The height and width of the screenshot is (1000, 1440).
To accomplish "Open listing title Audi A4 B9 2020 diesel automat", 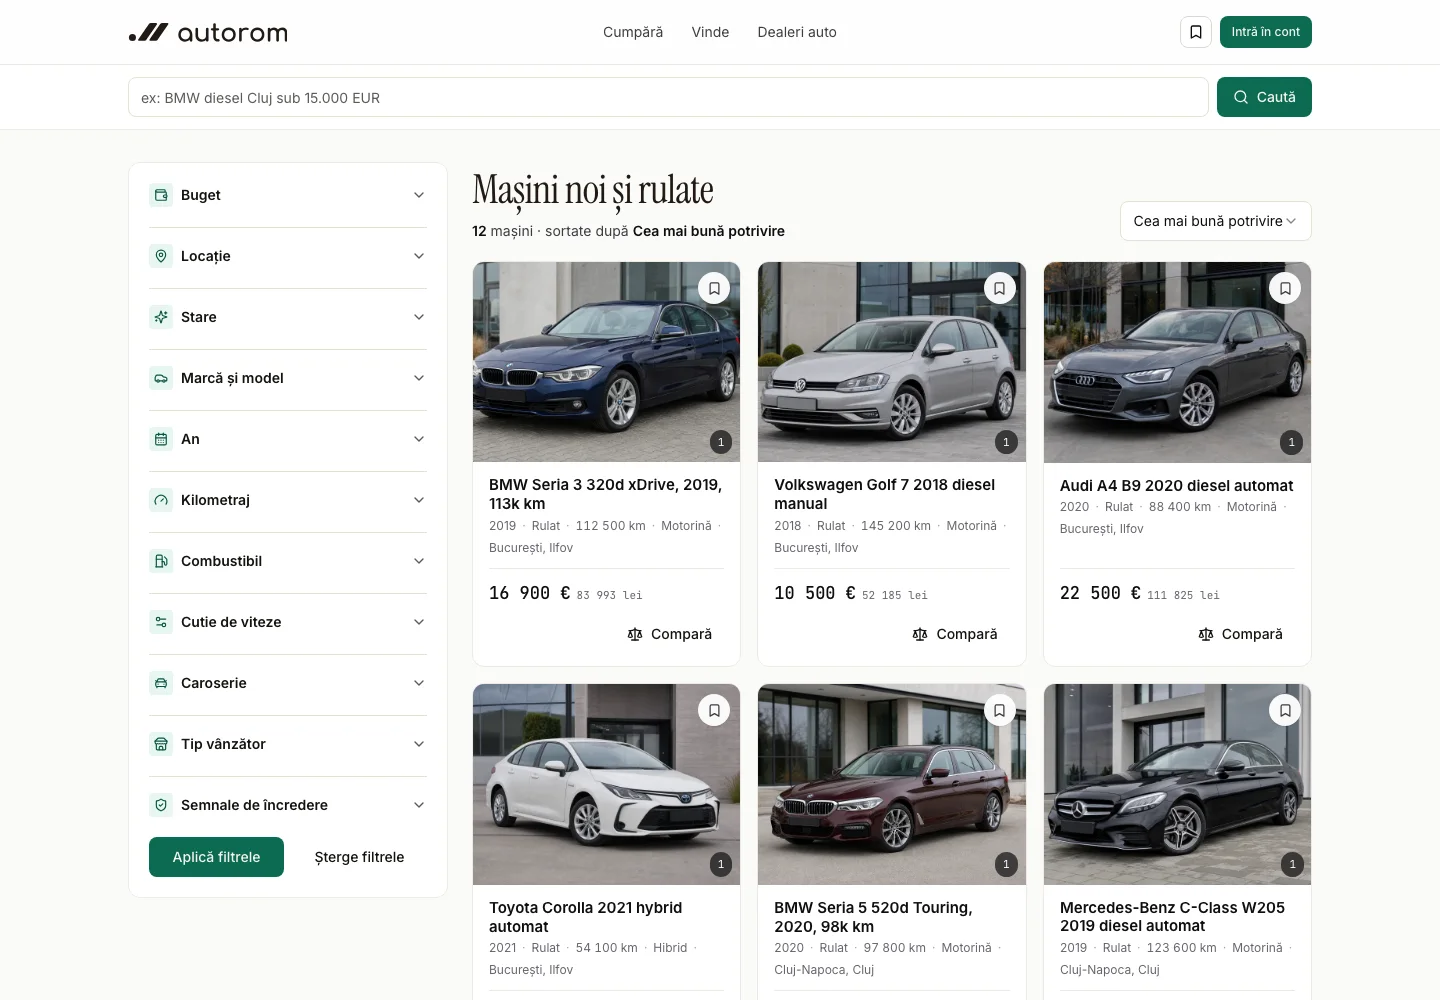I will pyautogui.click(x=1176, y=485).
